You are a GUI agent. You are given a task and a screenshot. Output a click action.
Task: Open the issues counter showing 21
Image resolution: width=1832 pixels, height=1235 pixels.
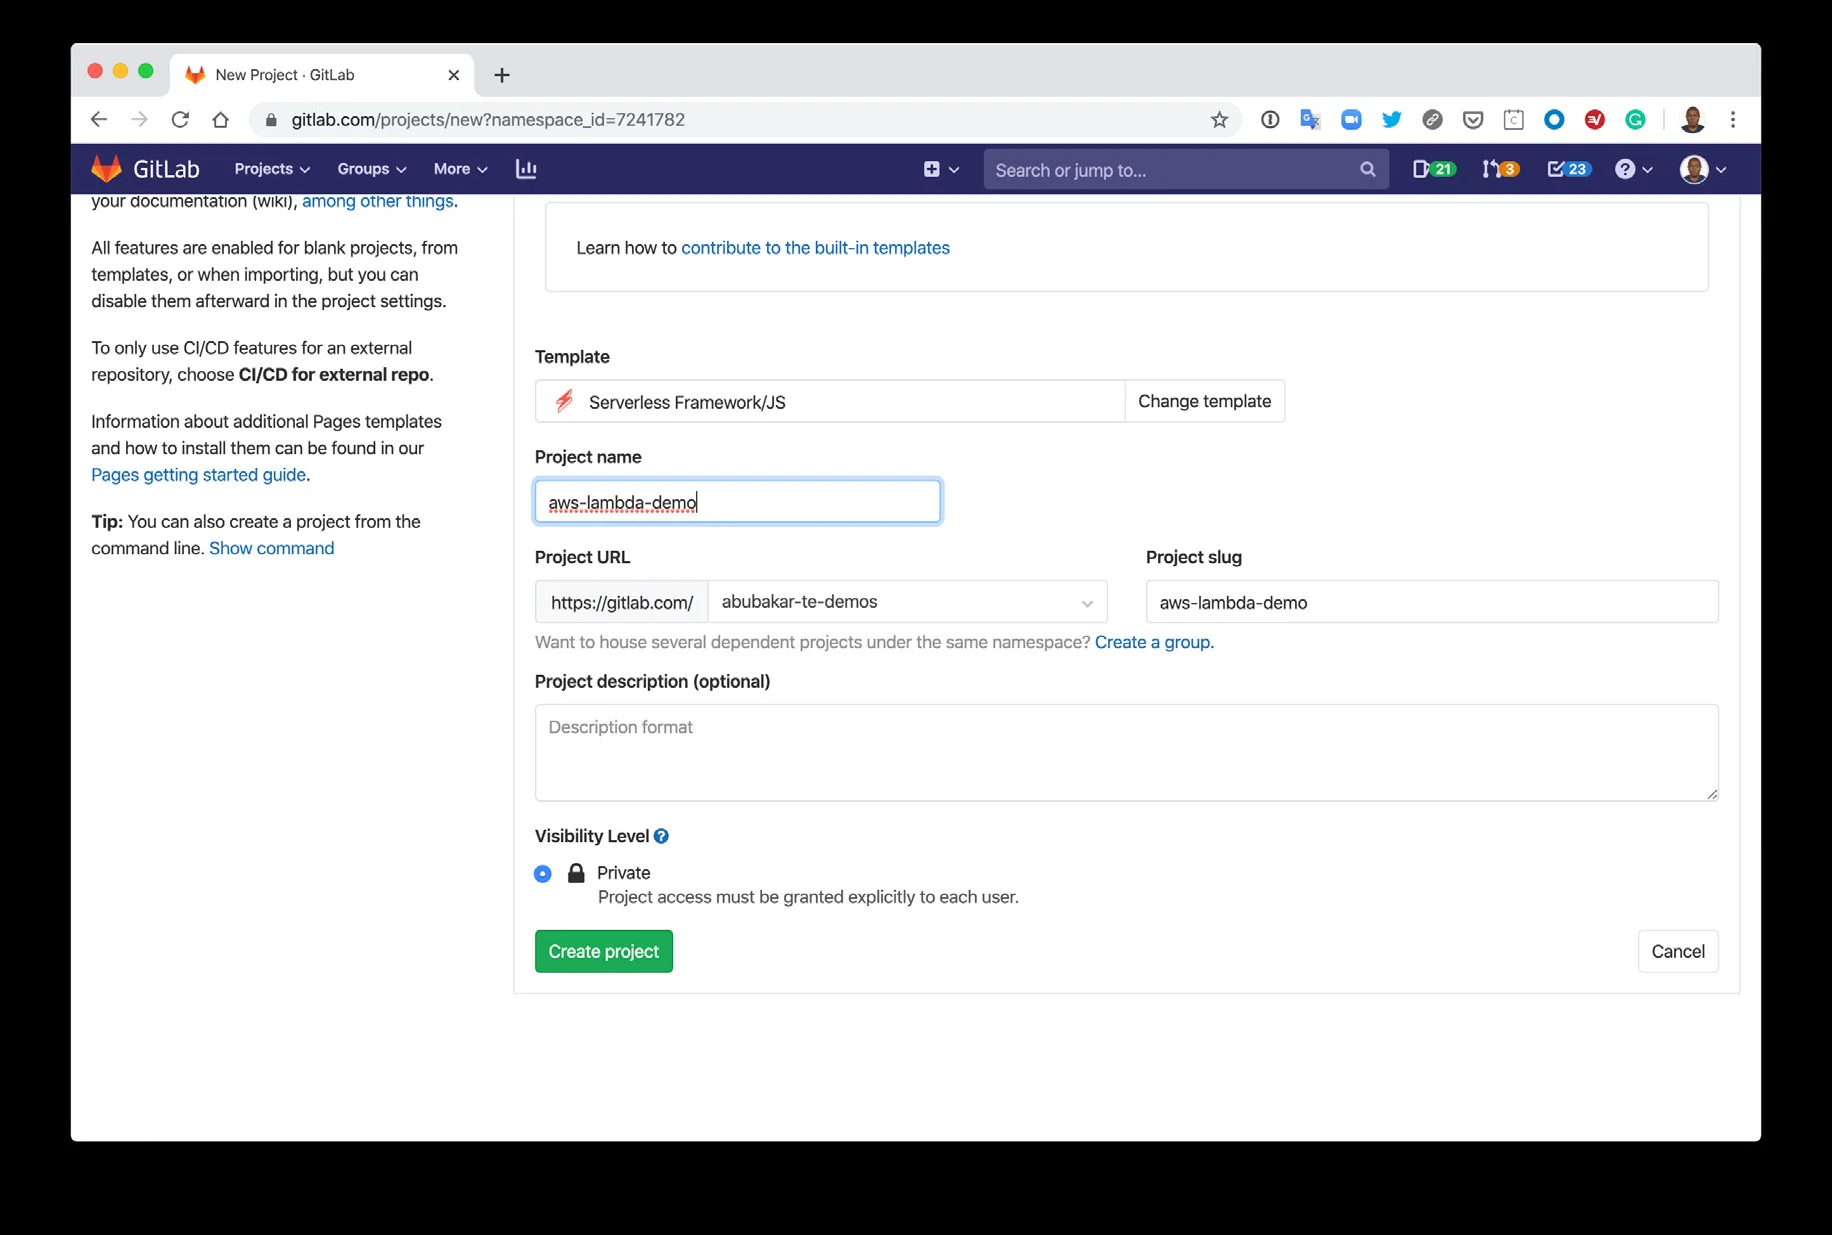1432,169
